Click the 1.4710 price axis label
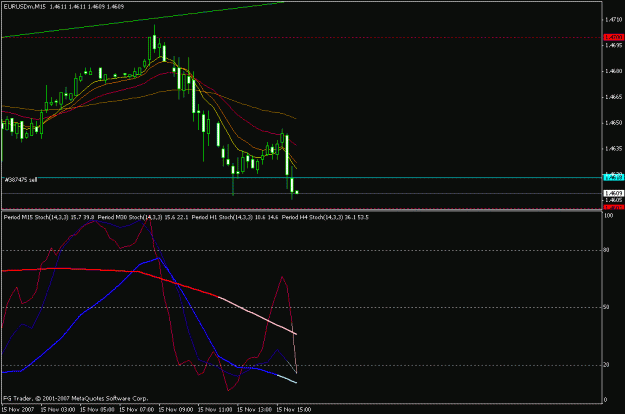Image resolution: width=625 pixels, height=414 pixels. point(613,20)
